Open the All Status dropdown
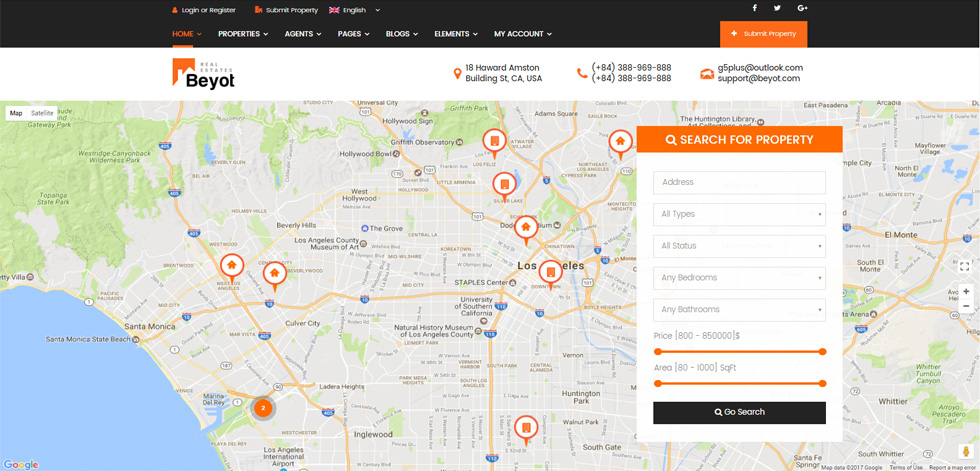 pos(739,246)
